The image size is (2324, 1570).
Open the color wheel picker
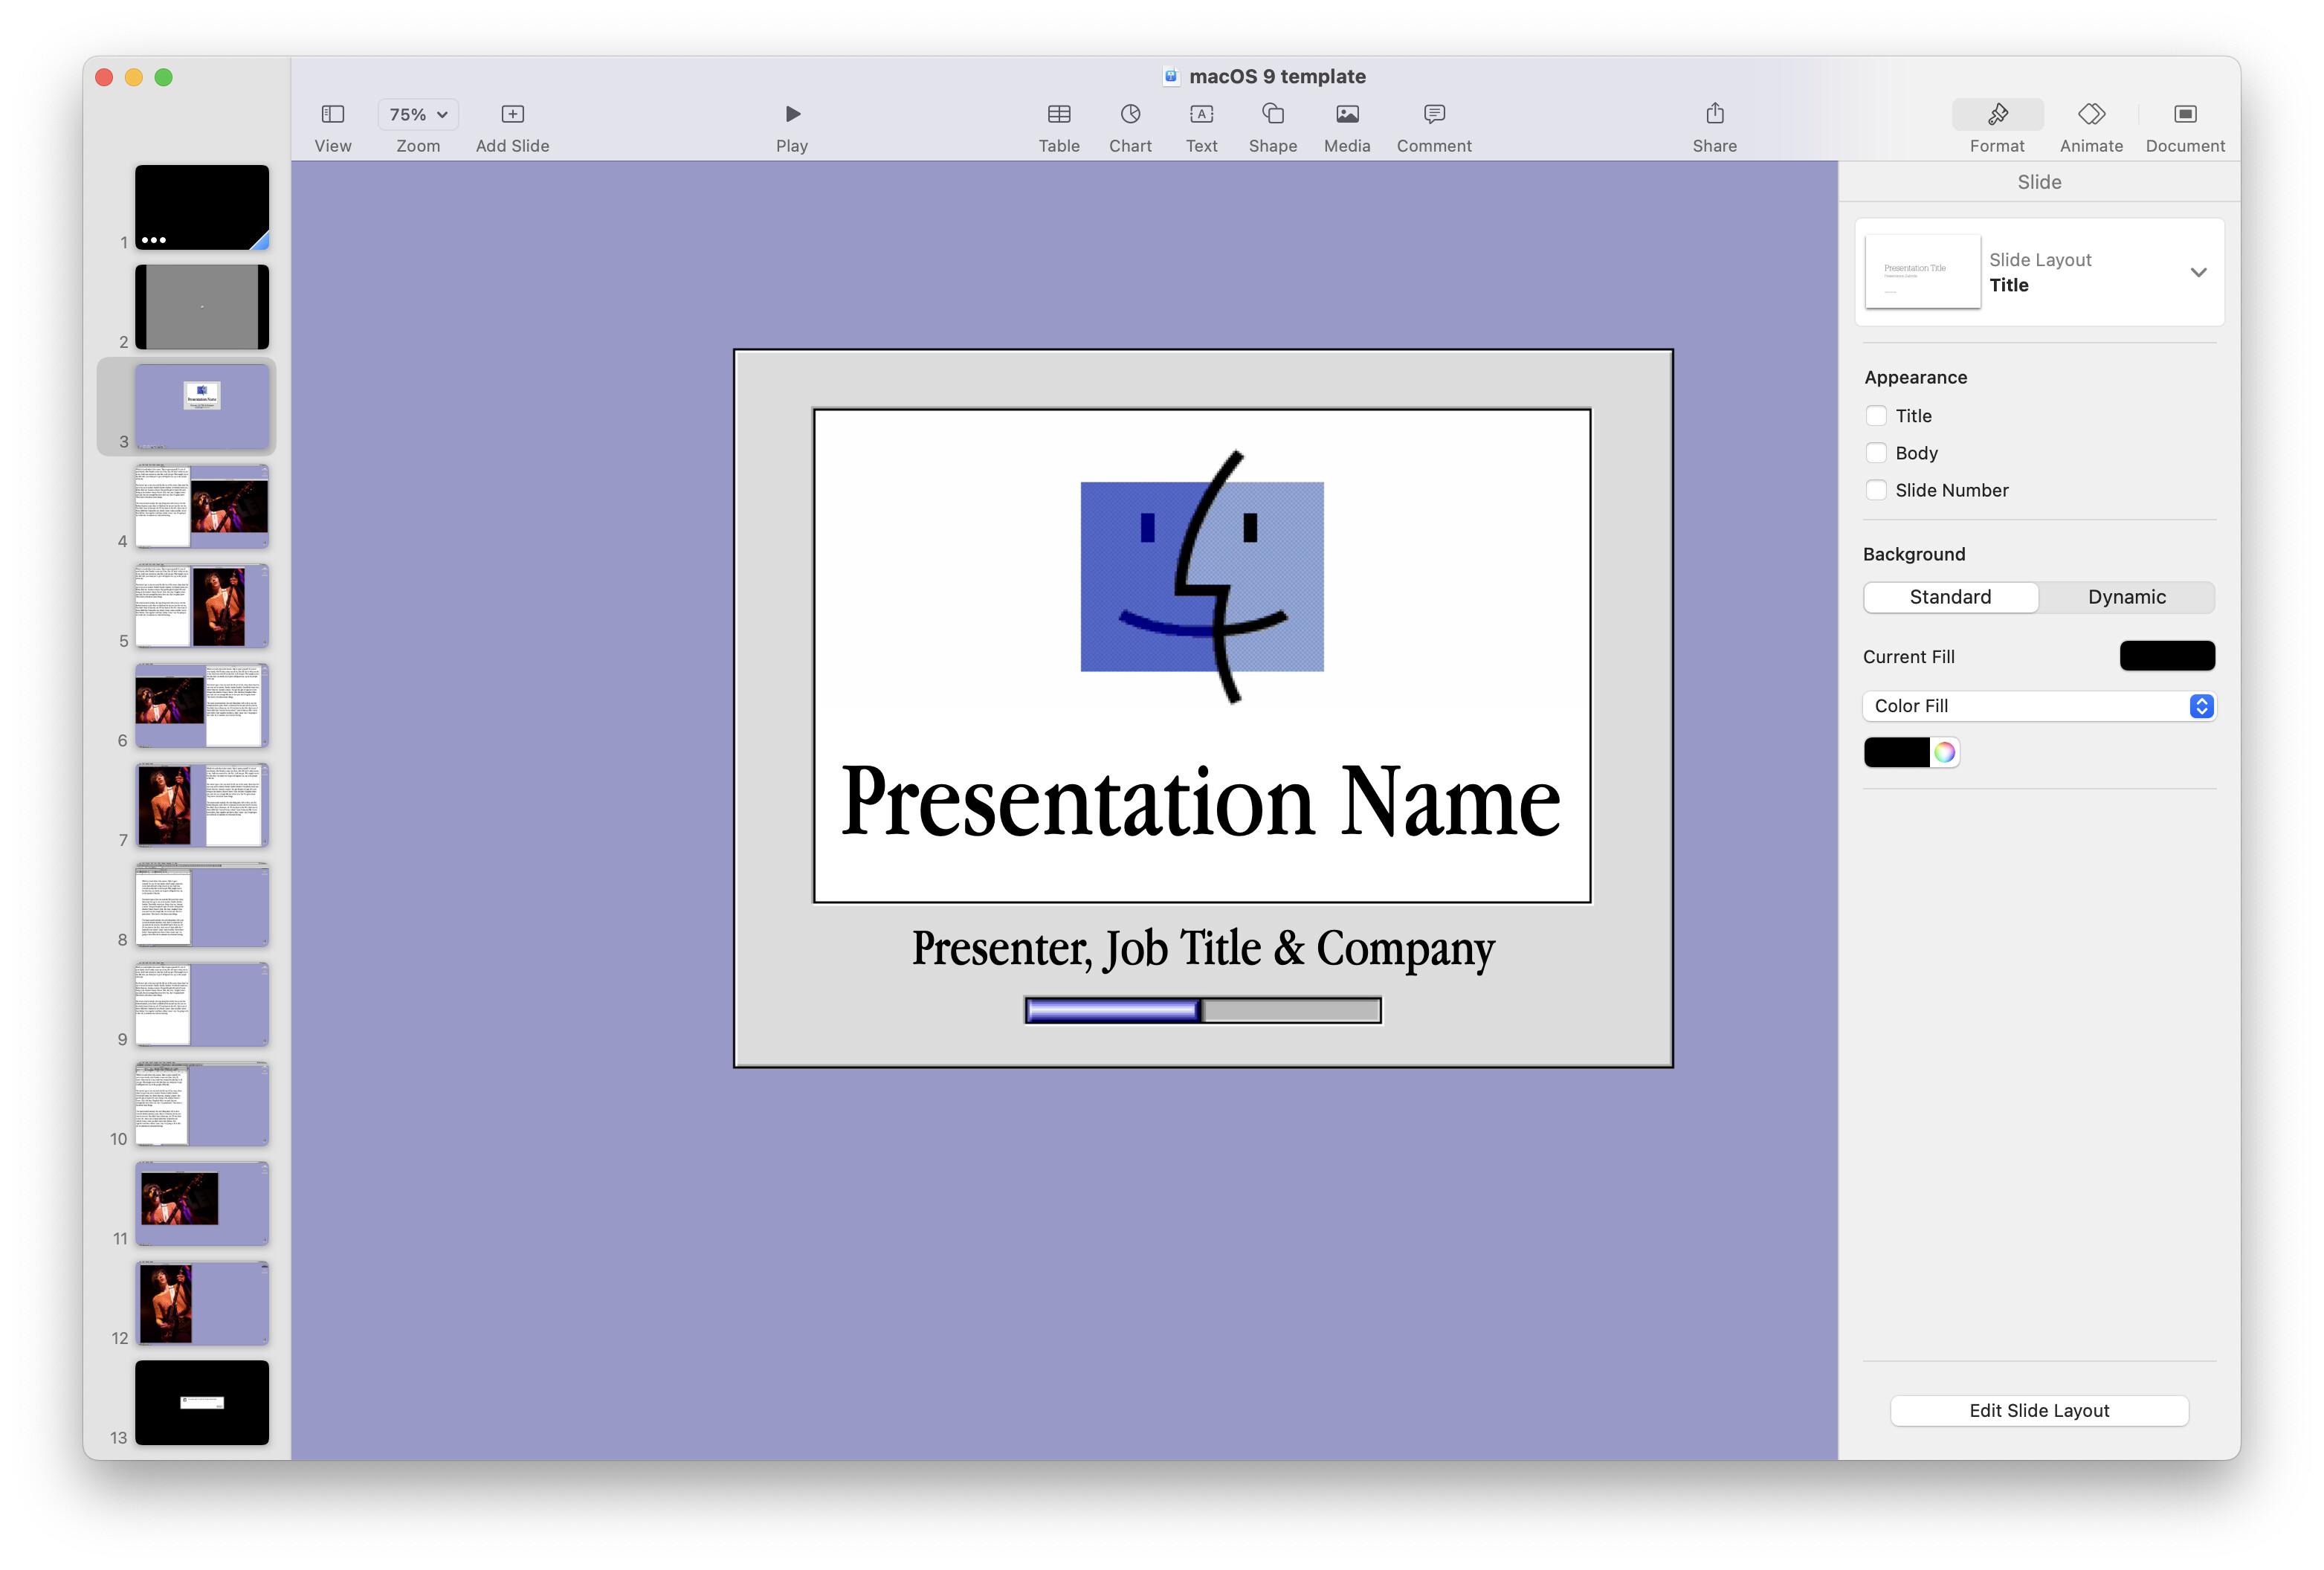coord(1944,752)
